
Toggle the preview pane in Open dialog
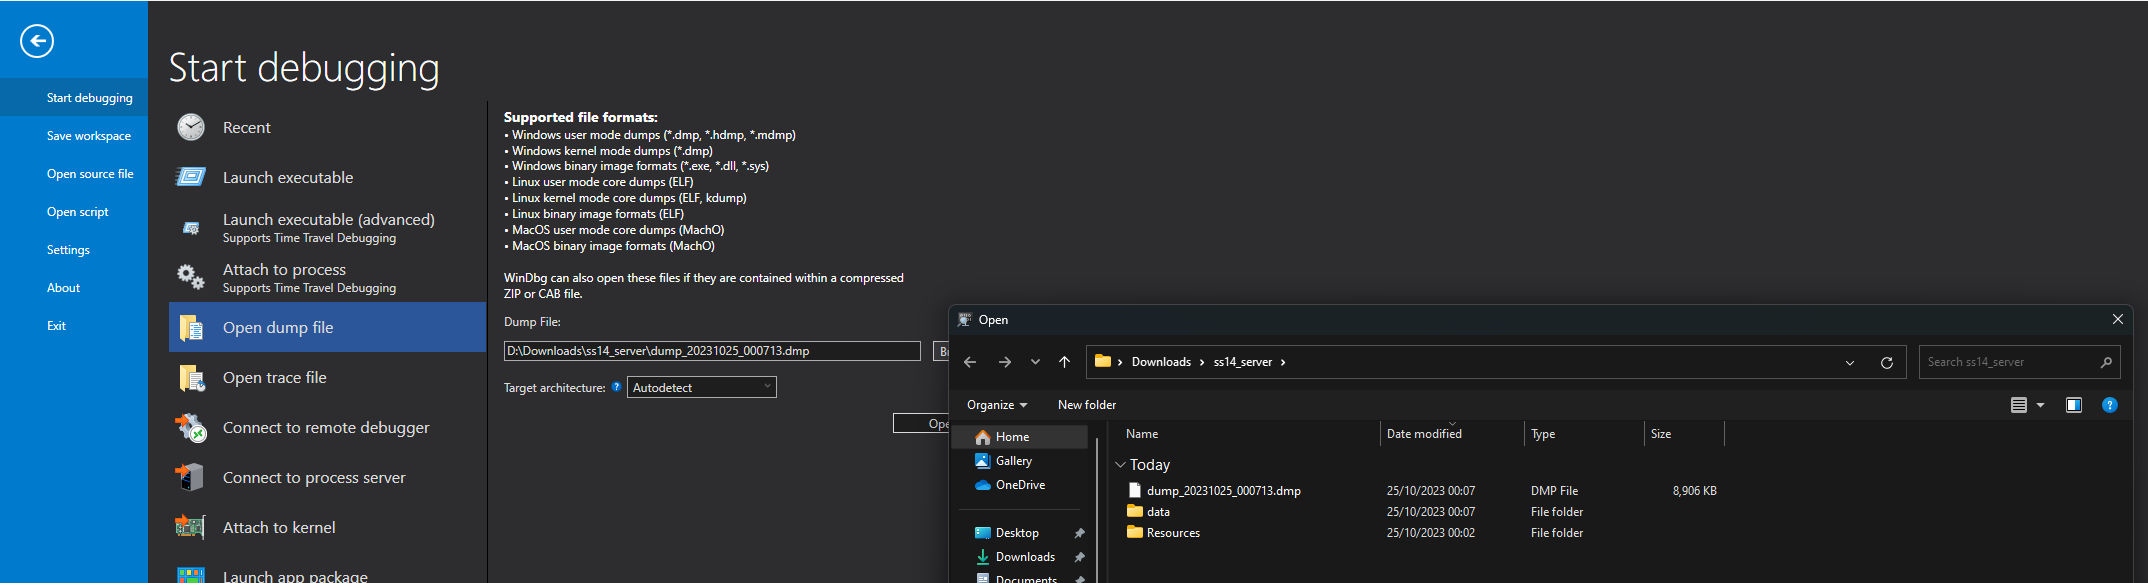[x=2074, y=405]
